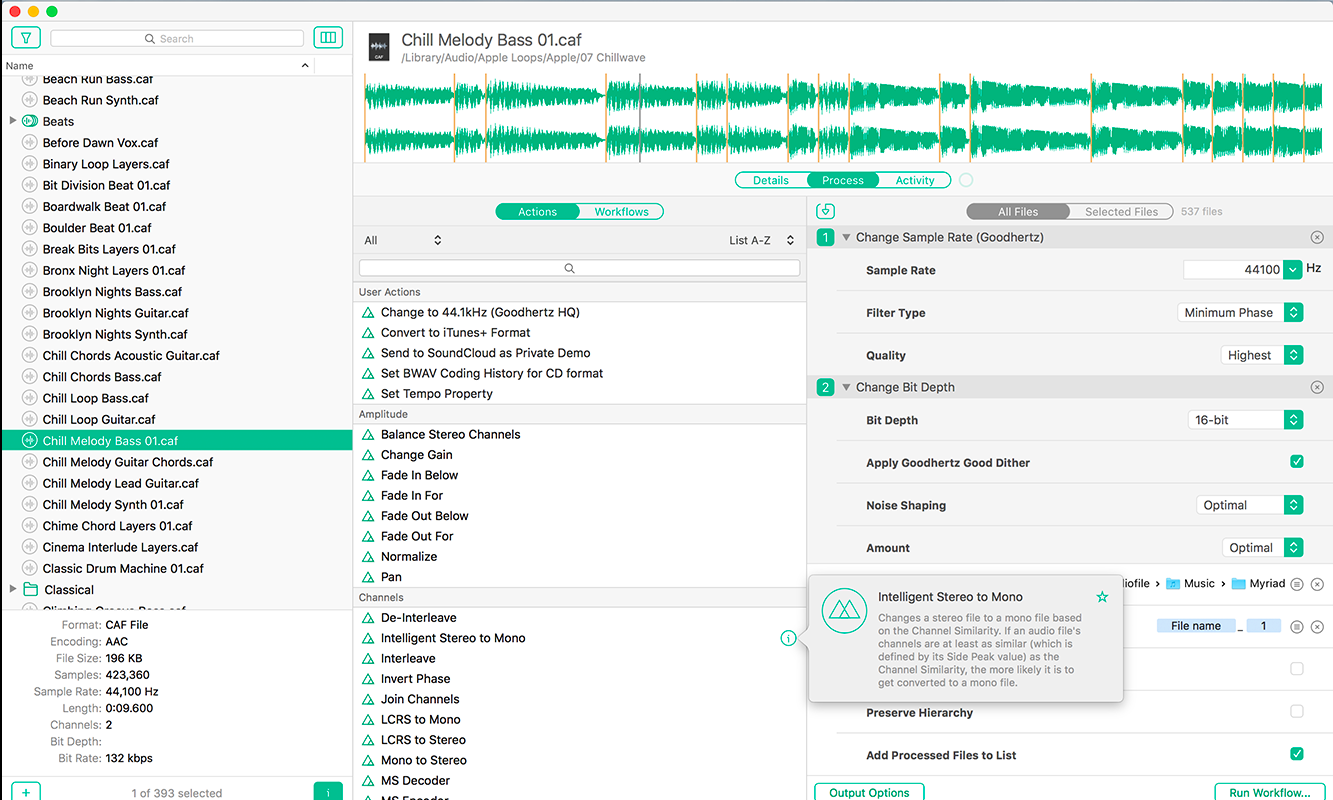Click the columns view icon beside the search field
The height and width of the screenshot is (800, 1333).
[x=327, y=38]
